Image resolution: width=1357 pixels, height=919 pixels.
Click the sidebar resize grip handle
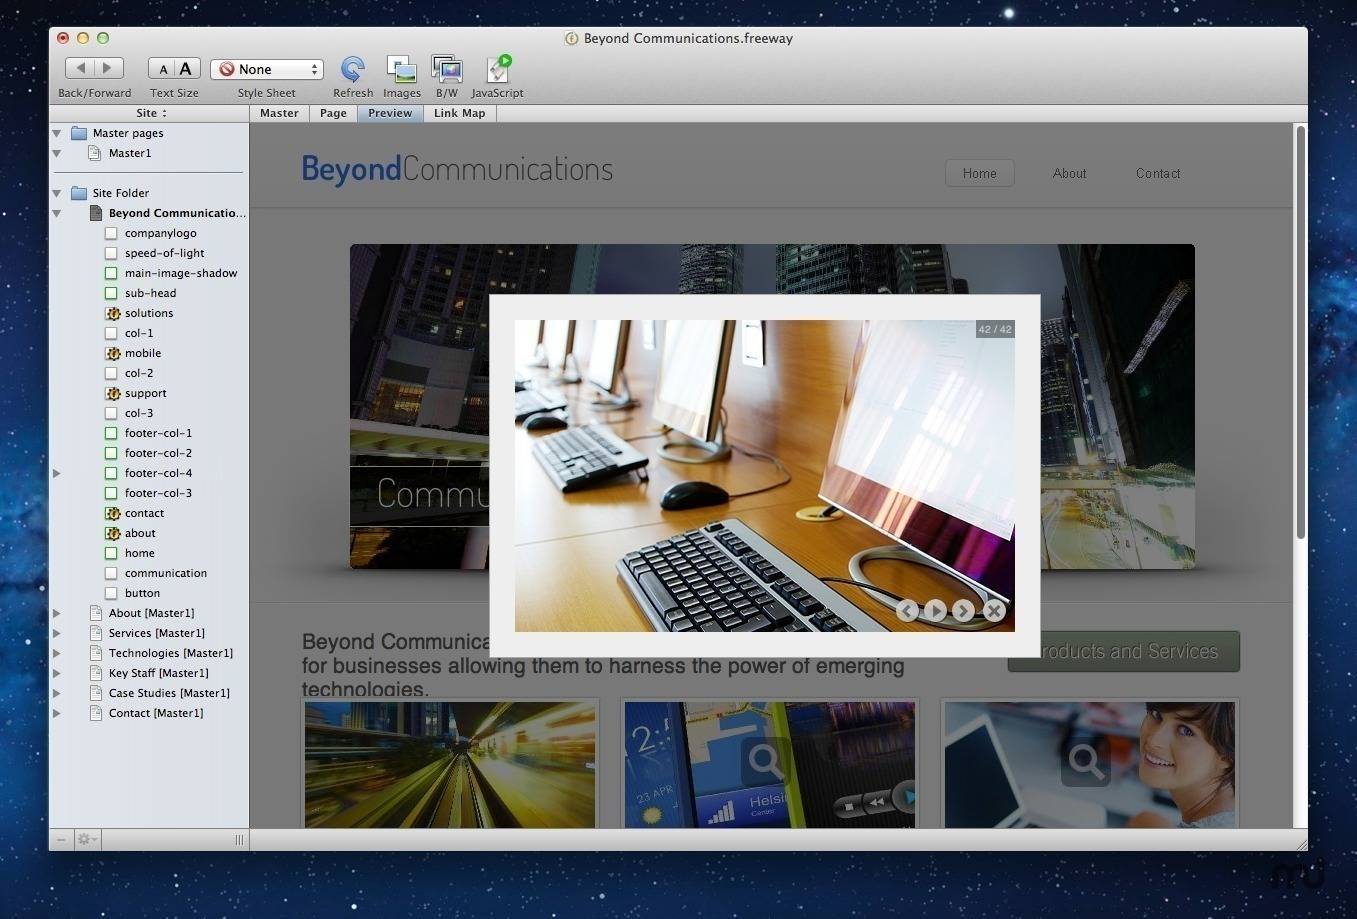click(239, 840)
